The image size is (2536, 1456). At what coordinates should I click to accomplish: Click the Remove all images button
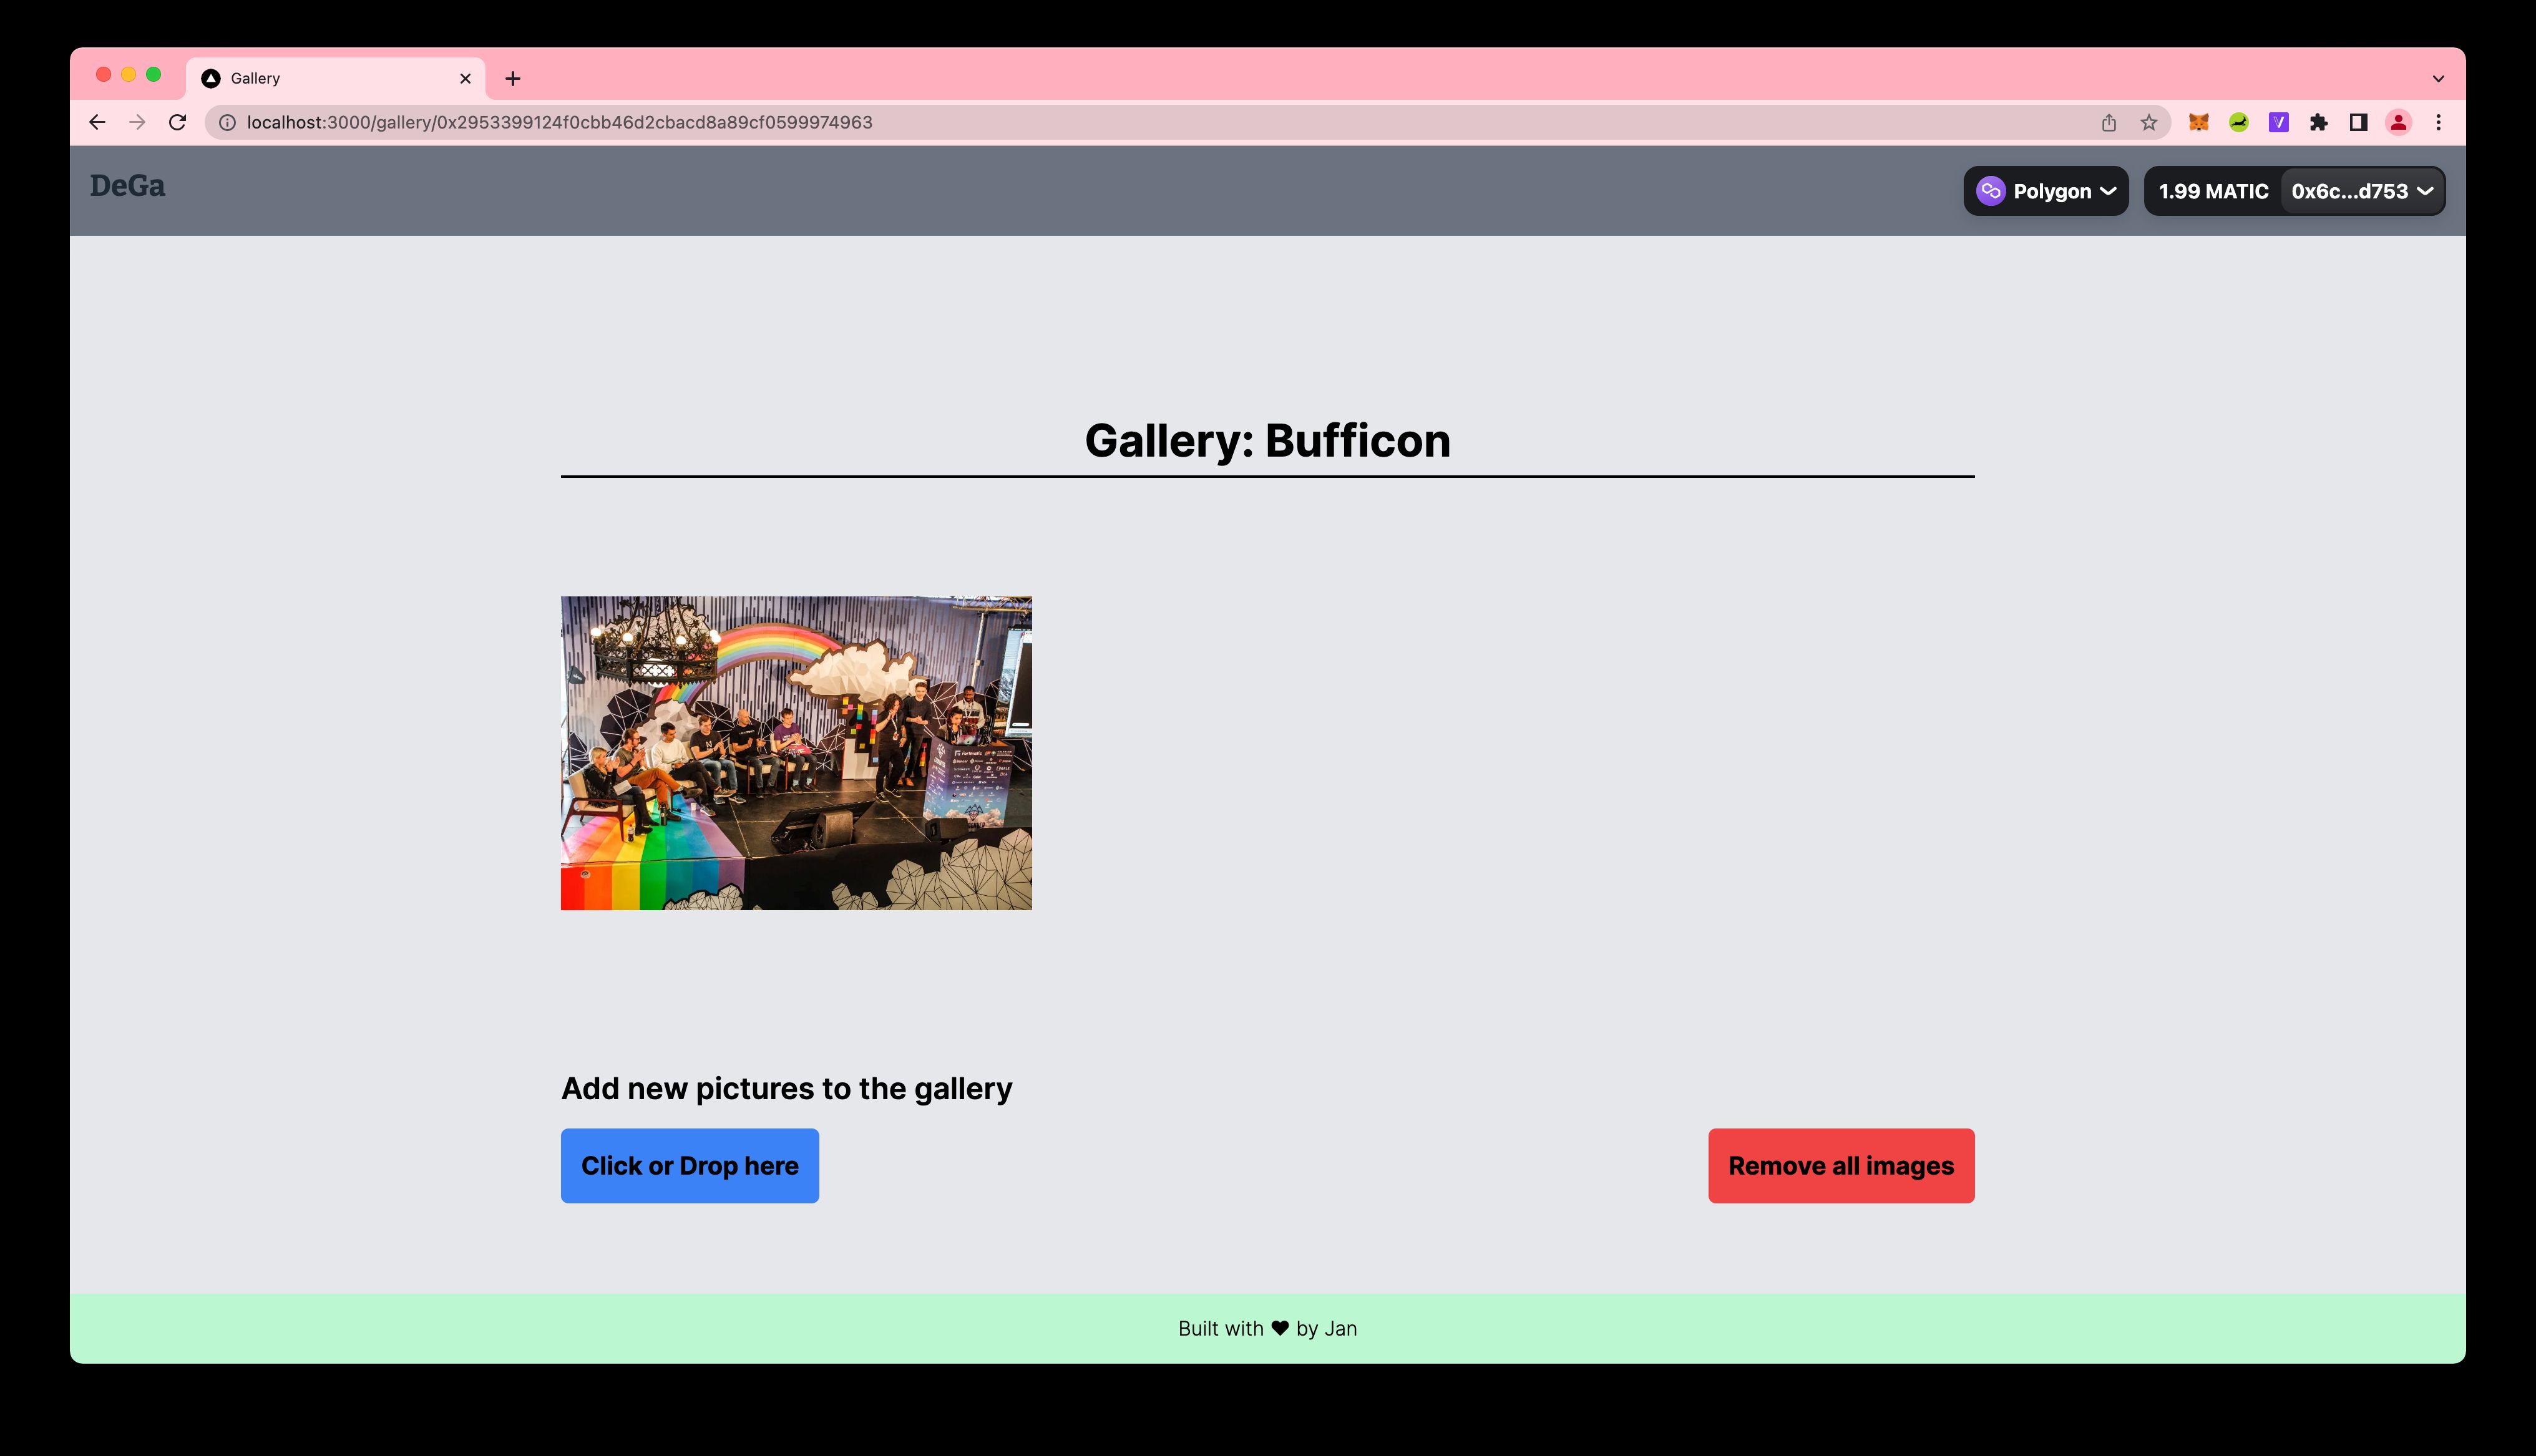[x=1840, y=1165]
